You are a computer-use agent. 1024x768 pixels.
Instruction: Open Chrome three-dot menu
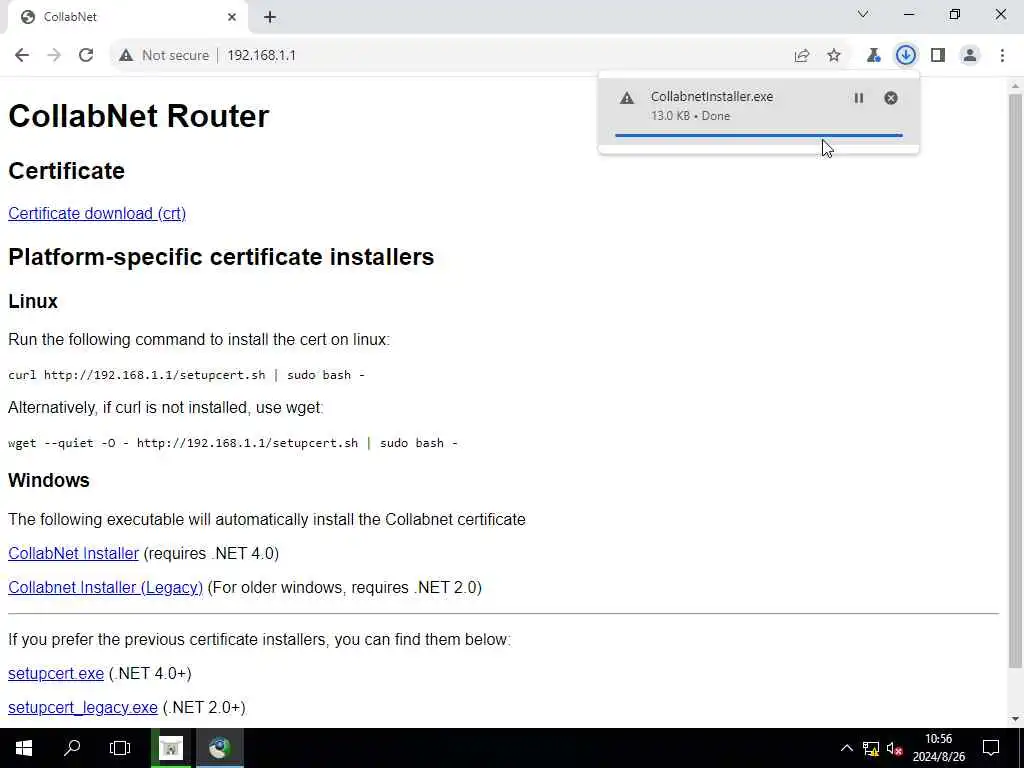[1002, 56]
